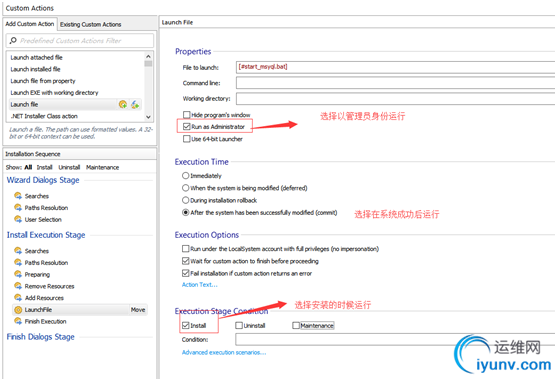
Task: Select Launch EXE with working directory
Action: coord(54,93)
